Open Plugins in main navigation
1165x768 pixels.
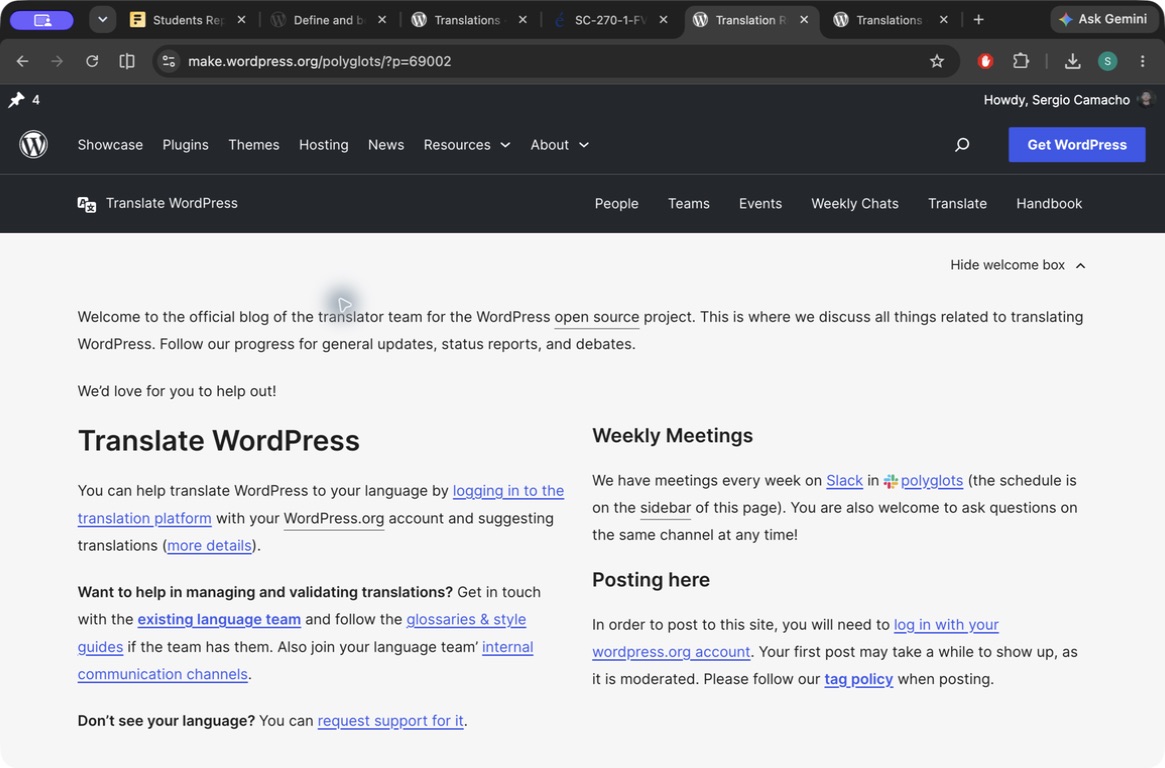click(186, 145)
